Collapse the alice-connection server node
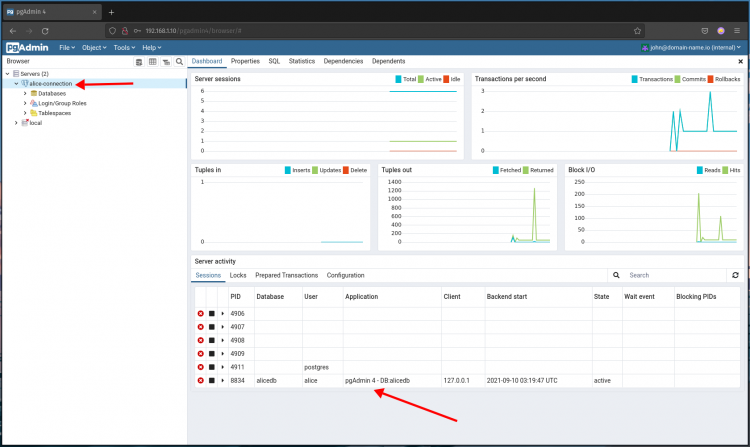750x447 pixels. coord(16,84)
